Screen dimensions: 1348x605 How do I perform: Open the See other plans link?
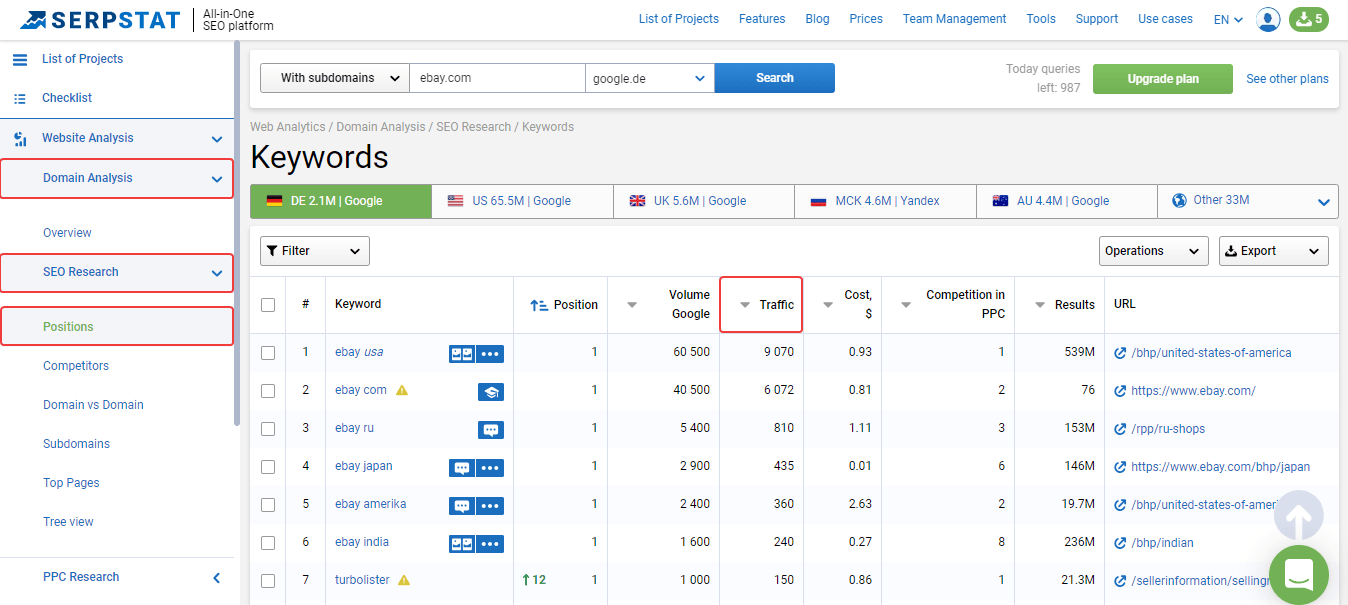1287,79
